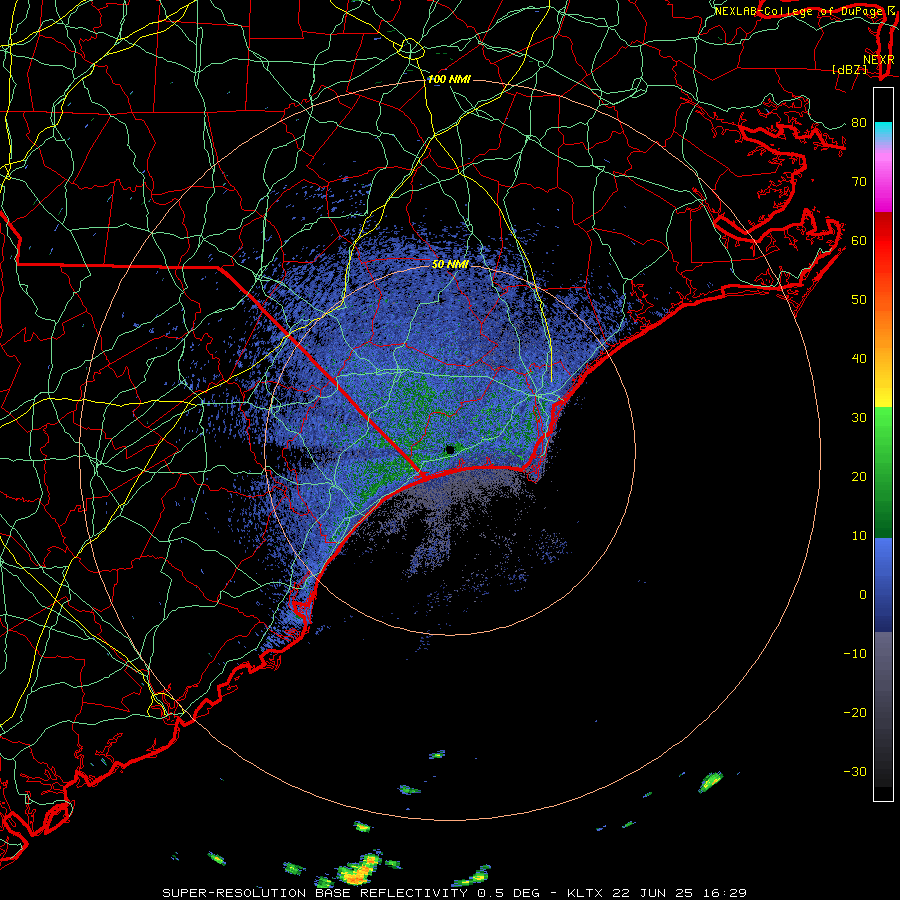The height and width of the screenshot is (900, 900).
Task: Click the 20 value on the color scale
Action: click(x=859, y=477)
